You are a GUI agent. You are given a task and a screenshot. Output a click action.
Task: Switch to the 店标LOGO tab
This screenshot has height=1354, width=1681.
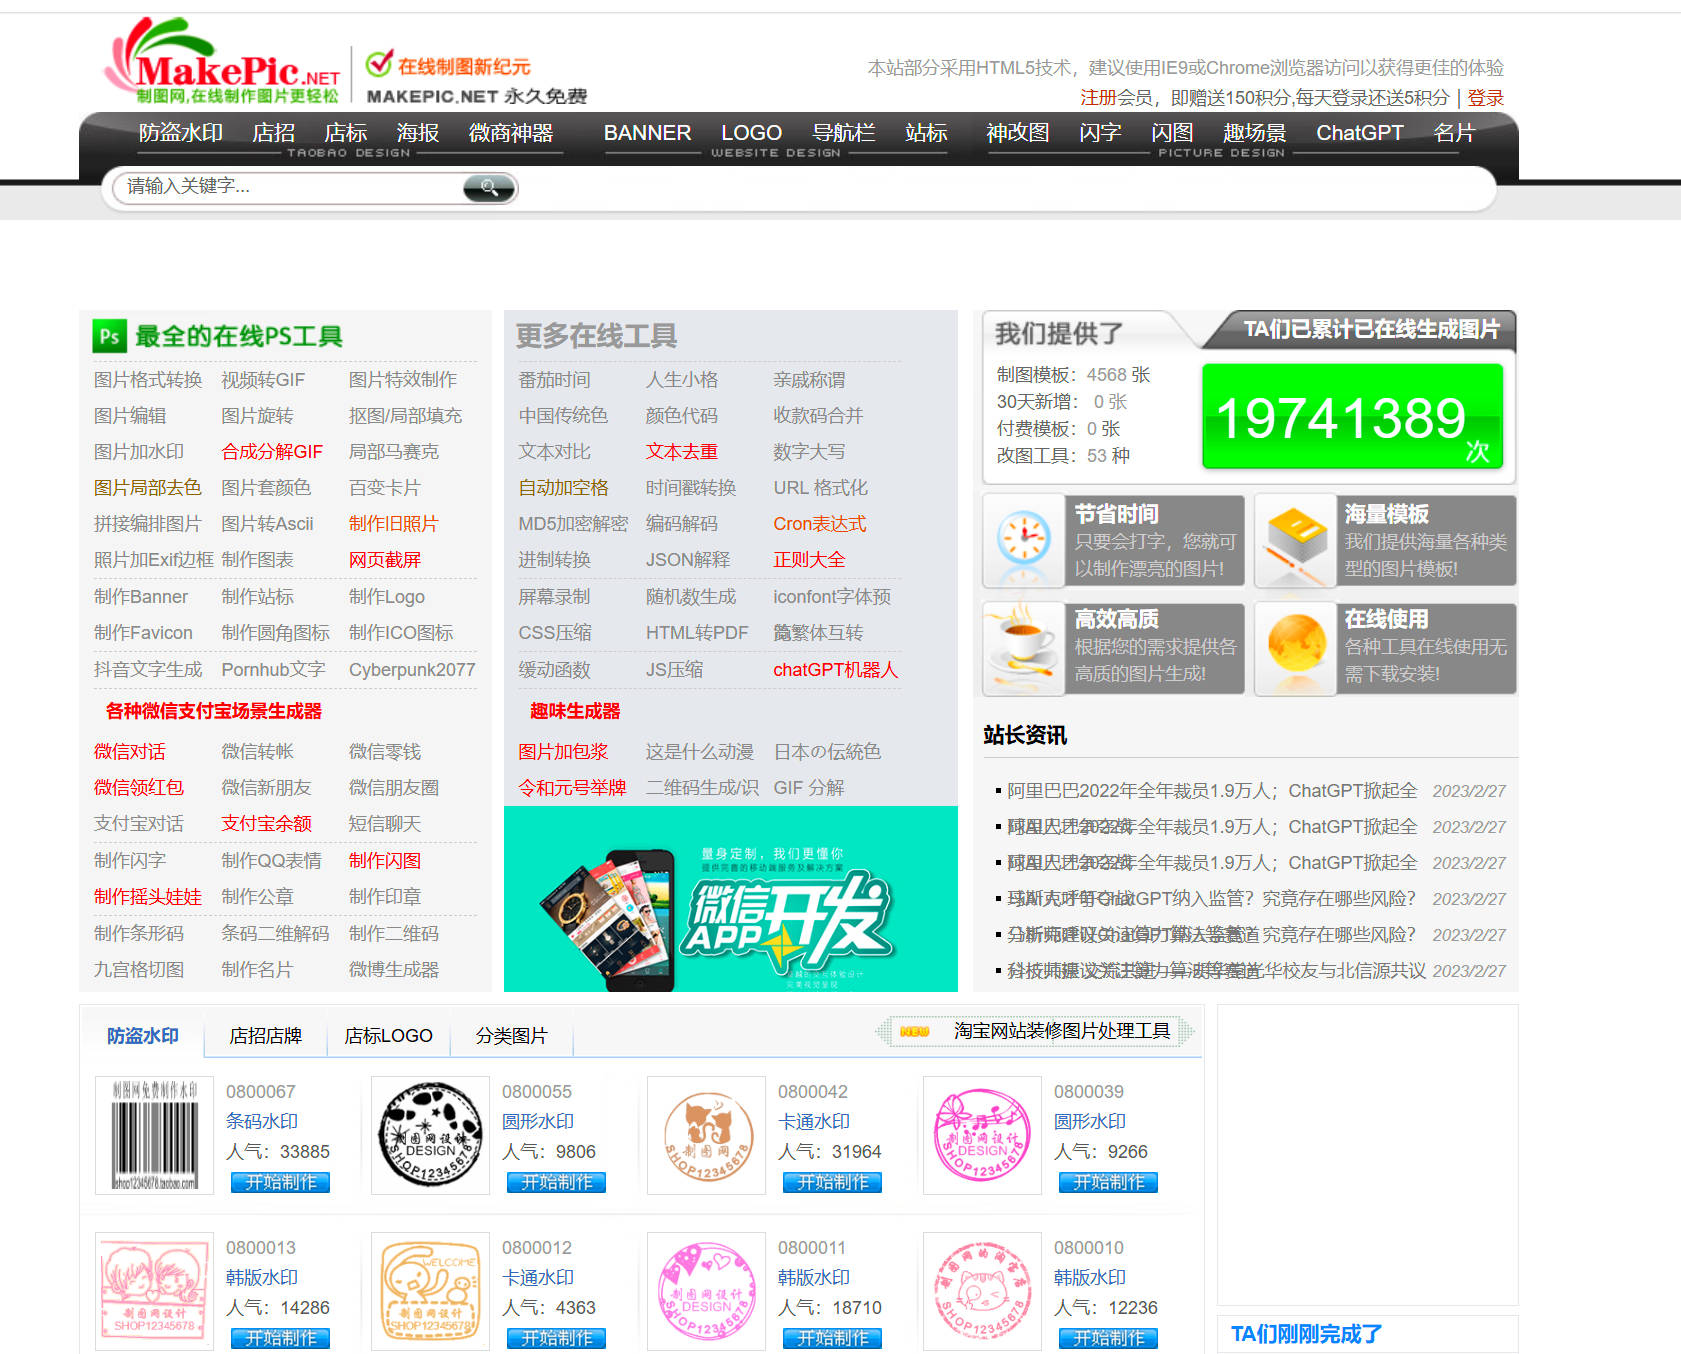pos(388,1036)
